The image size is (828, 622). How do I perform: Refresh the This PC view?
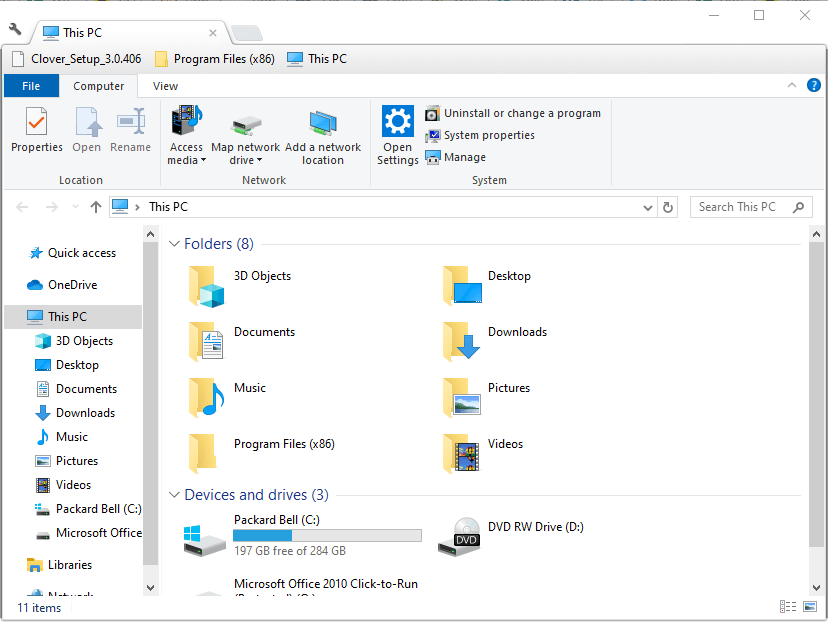667,208
